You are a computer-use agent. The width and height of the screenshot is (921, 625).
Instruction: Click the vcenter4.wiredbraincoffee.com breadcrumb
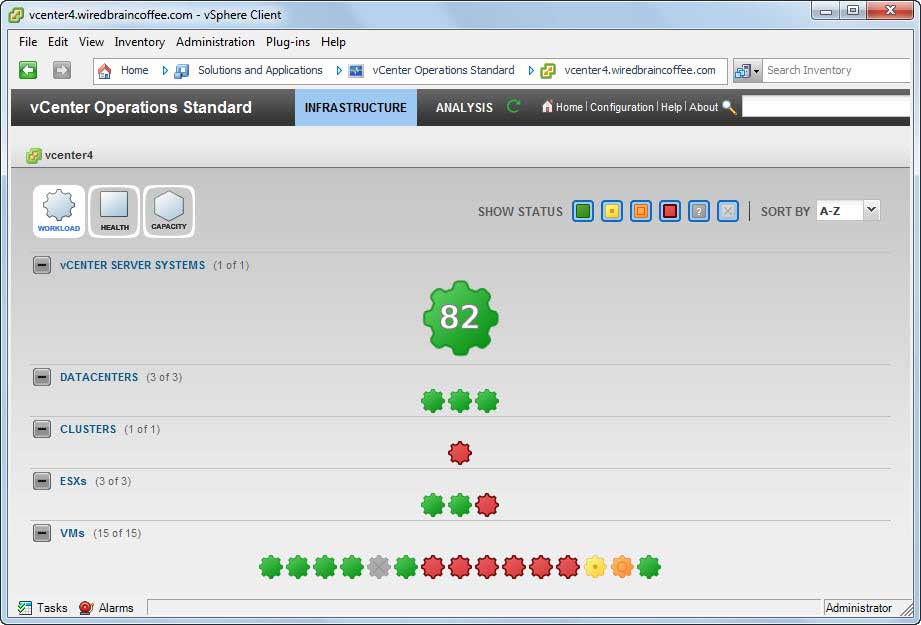[640, 70]
